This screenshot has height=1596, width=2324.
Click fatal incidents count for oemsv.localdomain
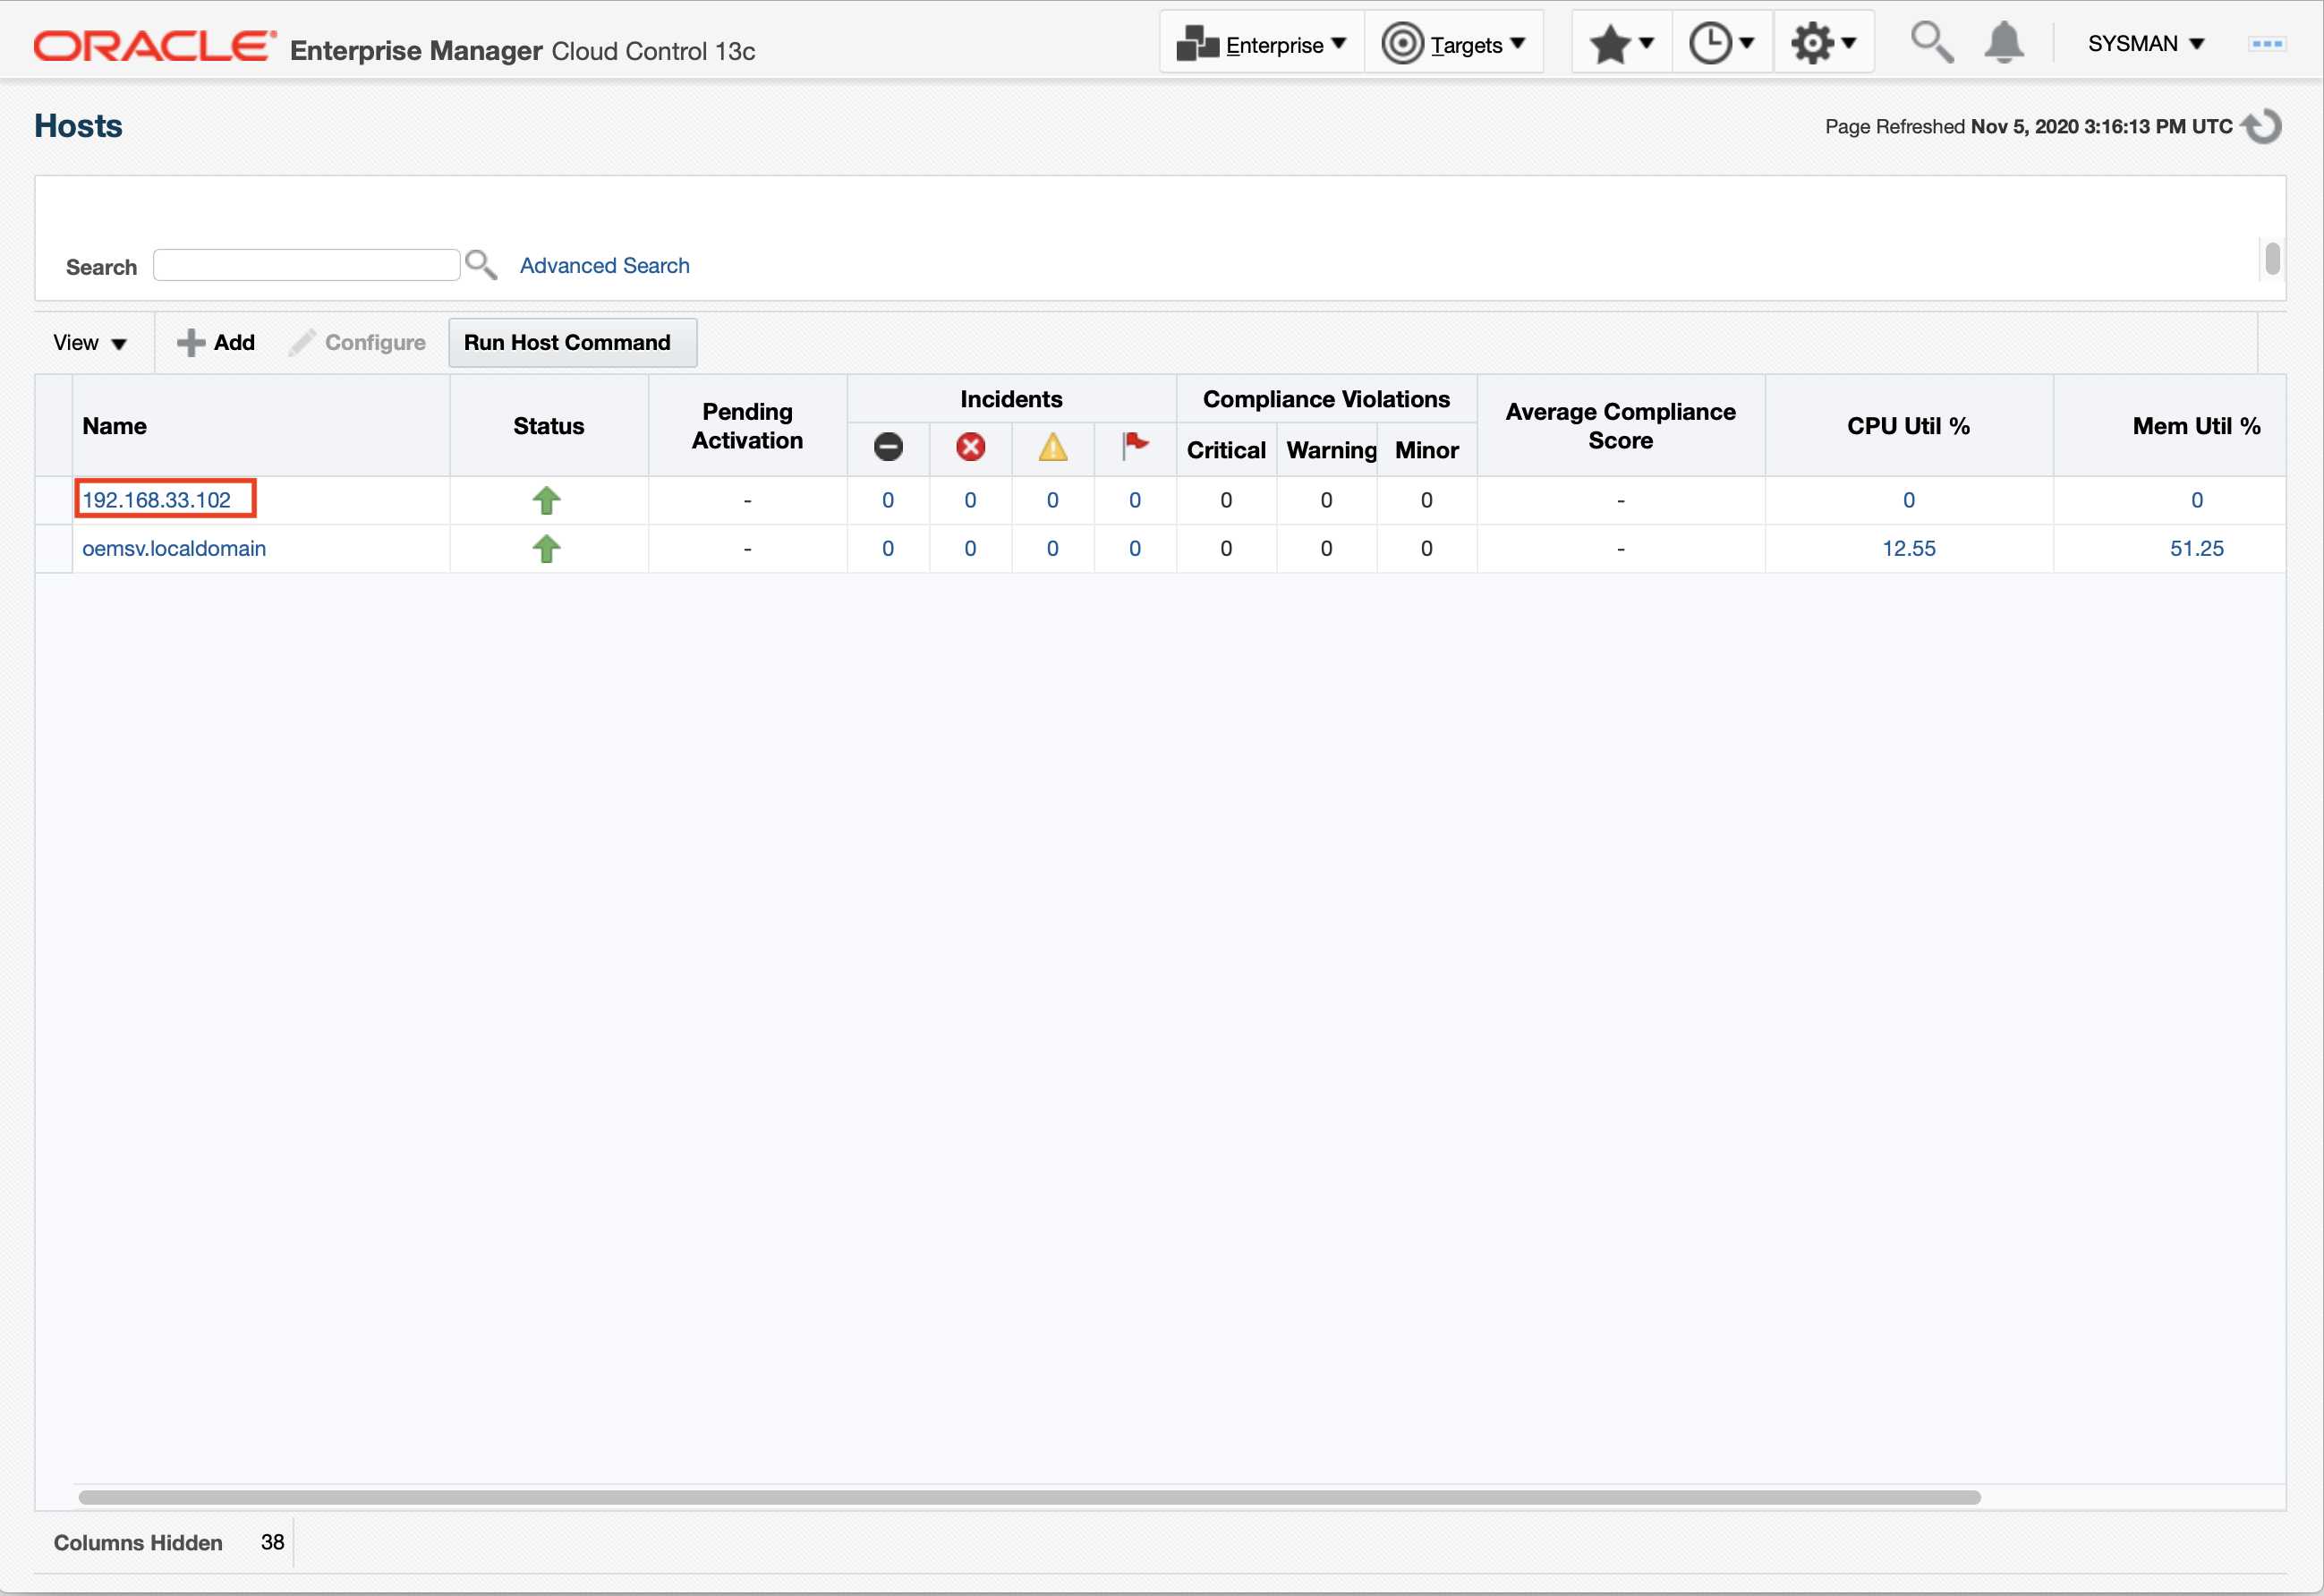point(888,548)
